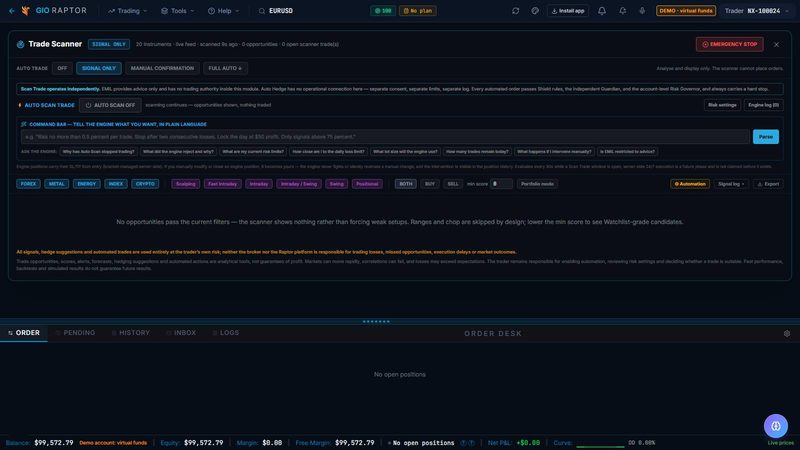Open the Tools menu
The width and height of the screenshot is (800, 450).
(178, 11)
